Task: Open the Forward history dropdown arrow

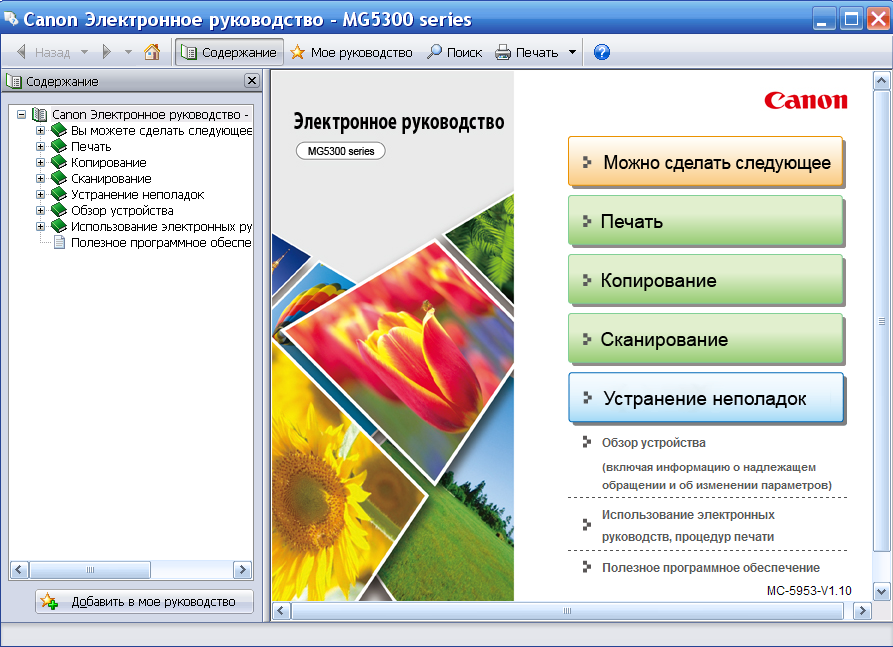Action: coord(128,52)
